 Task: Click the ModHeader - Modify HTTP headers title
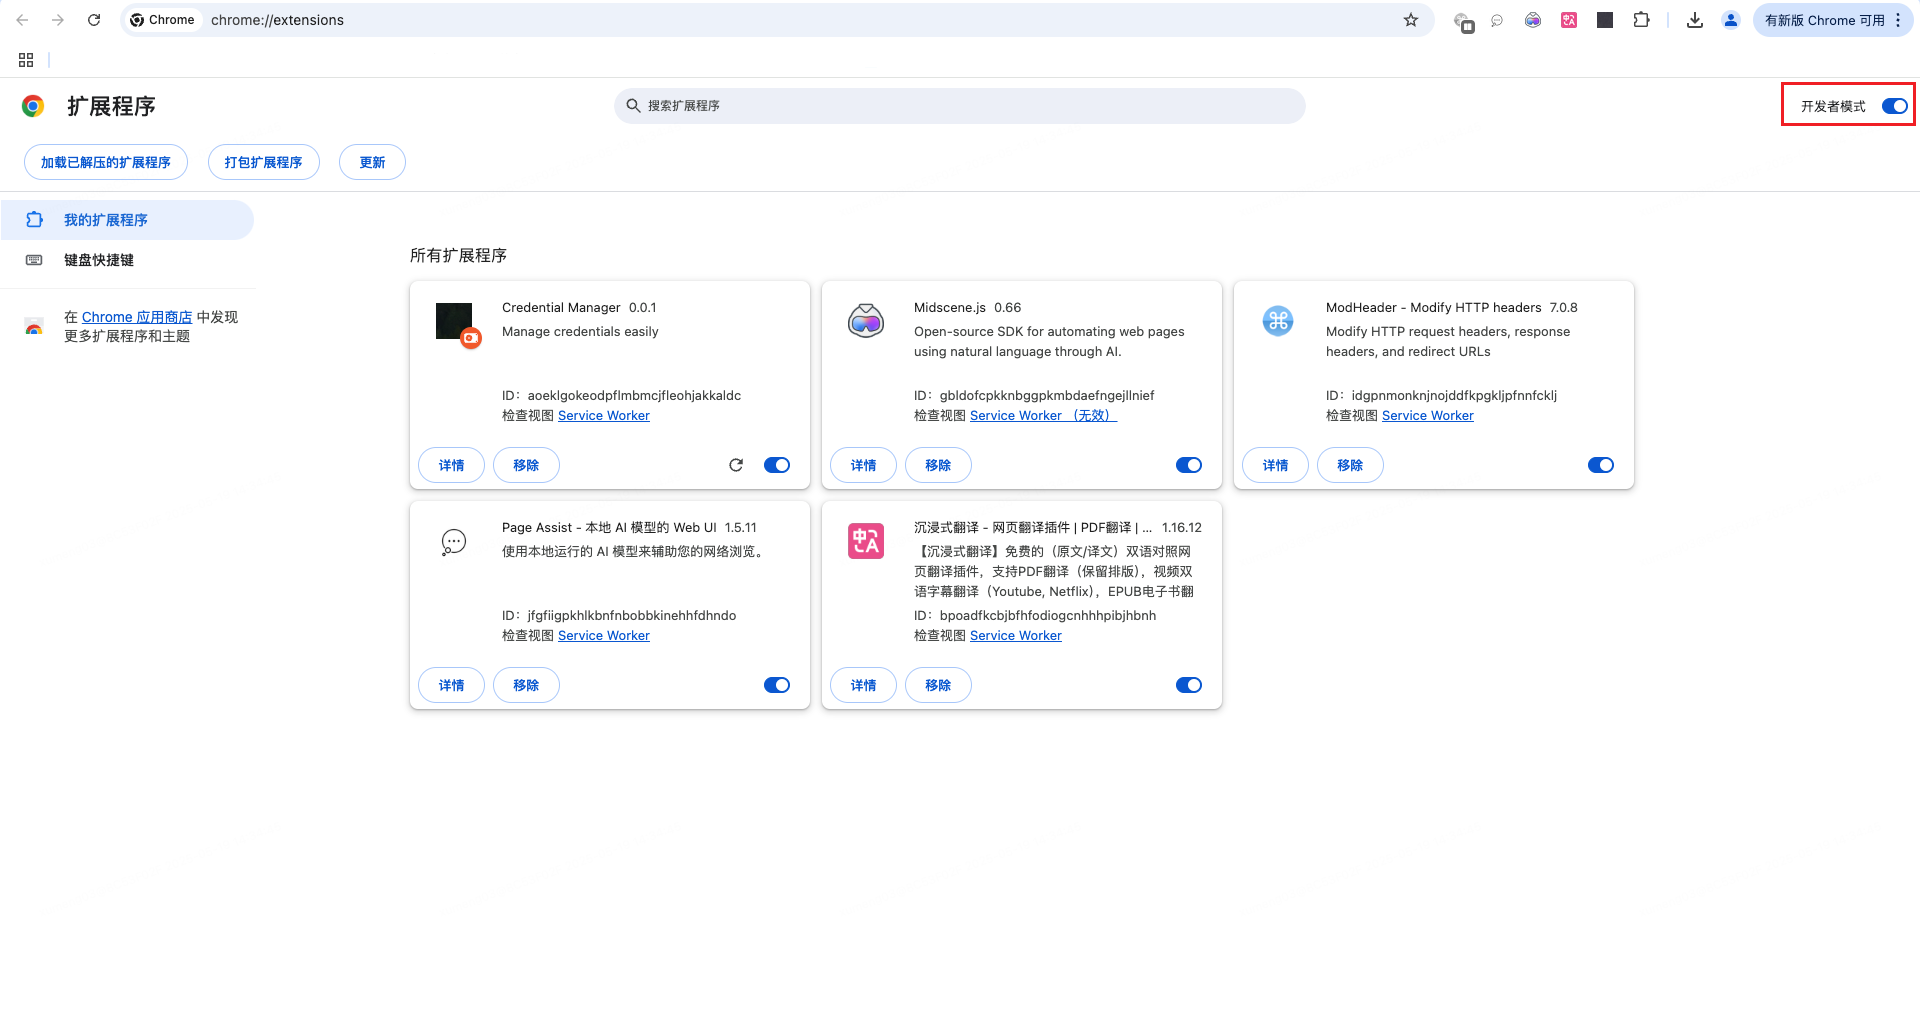1433,308
